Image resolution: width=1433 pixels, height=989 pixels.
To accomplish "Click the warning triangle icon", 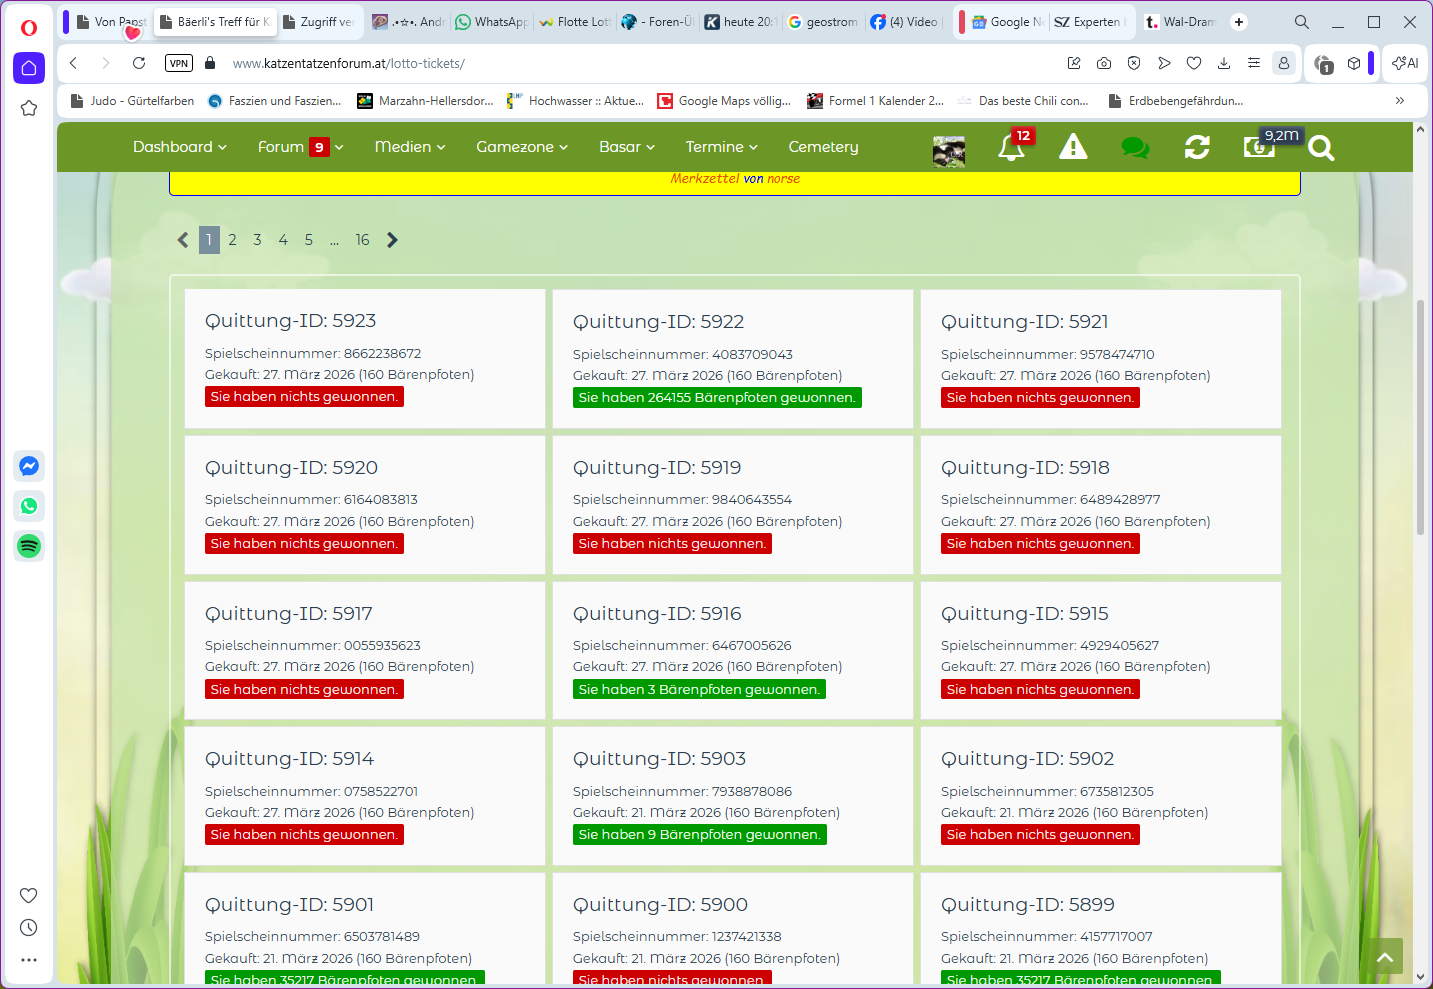I will (1073, 147).
